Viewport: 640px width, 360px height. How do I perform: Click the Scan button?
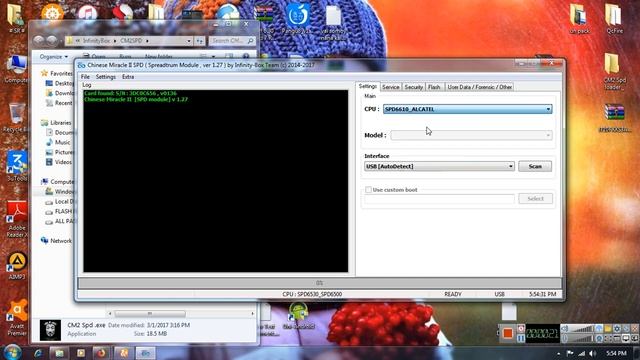(535, 167)
